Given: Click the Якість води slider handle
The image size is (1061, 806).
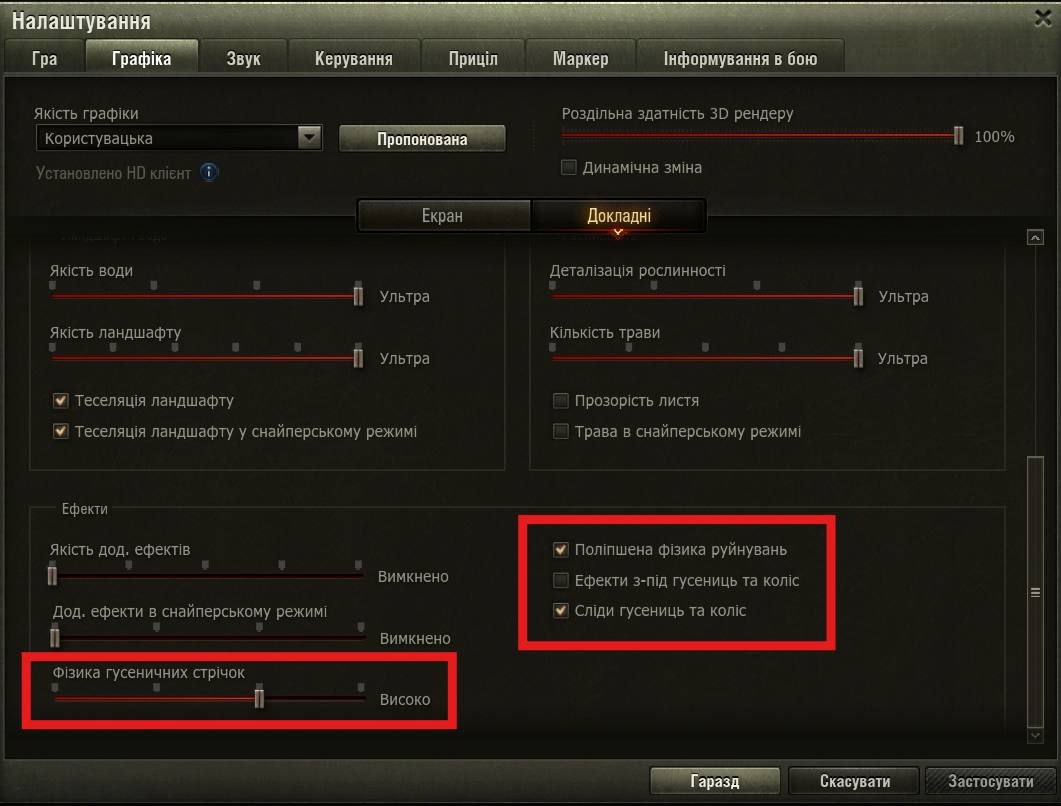Looking at the screenshot, I should [359, 295].
